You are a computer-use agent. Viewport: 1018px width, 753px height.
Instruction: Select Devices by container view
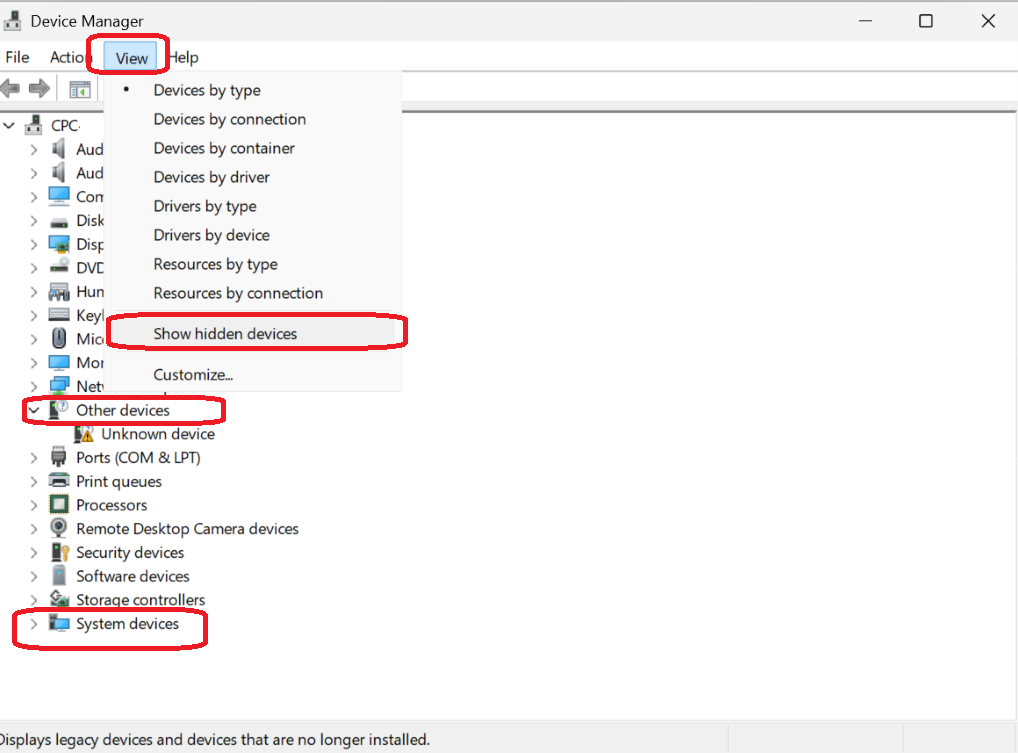pyautogui.click(x=253, y=148)
